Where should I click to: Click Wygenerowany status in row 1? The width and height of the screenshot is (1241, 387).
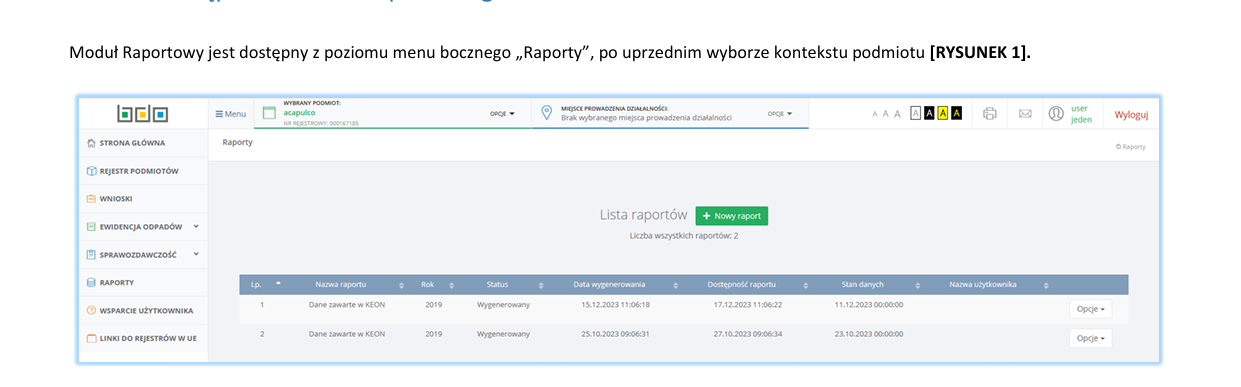pyautogui.click(x=503, y=304)
